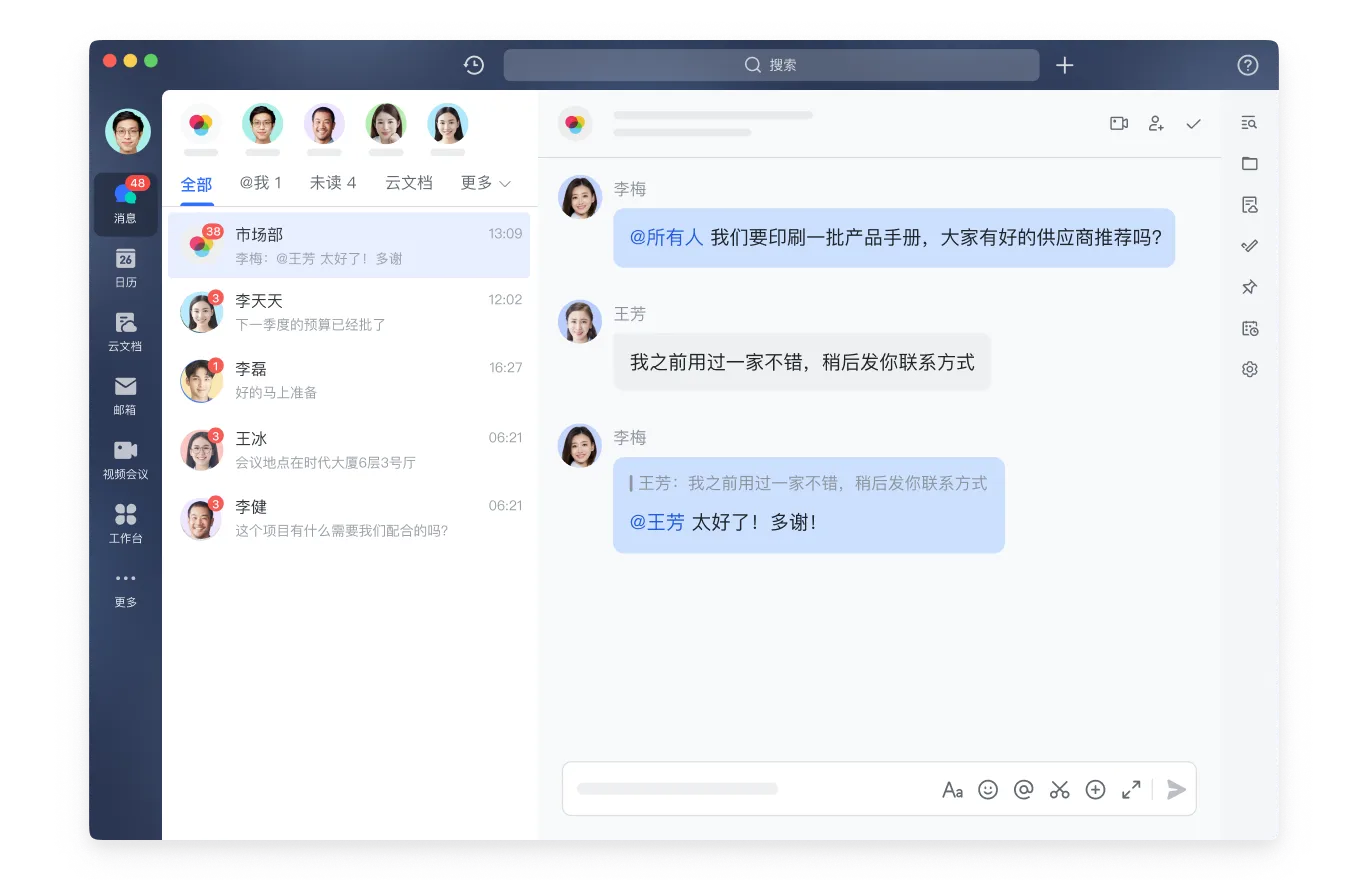Open the 市场部 conversation

pyautogui.click(x=349, y=245)
